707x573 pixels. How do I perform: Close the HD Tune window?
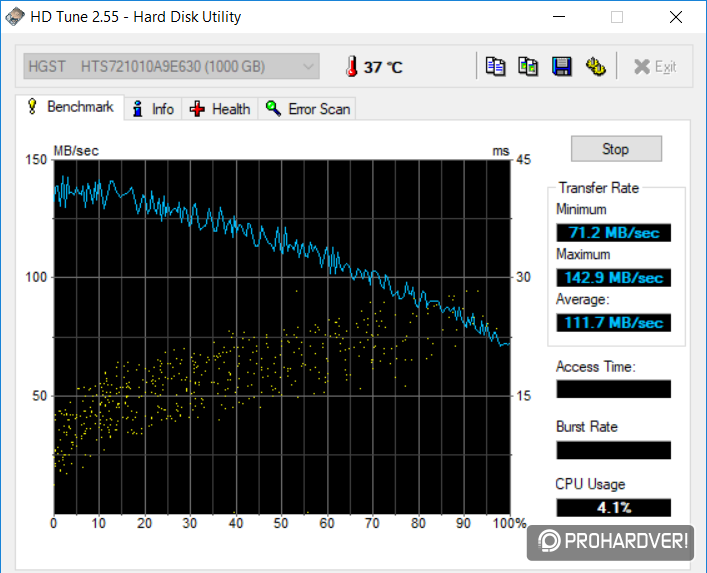pyautogui.click(x=675, y=17)
